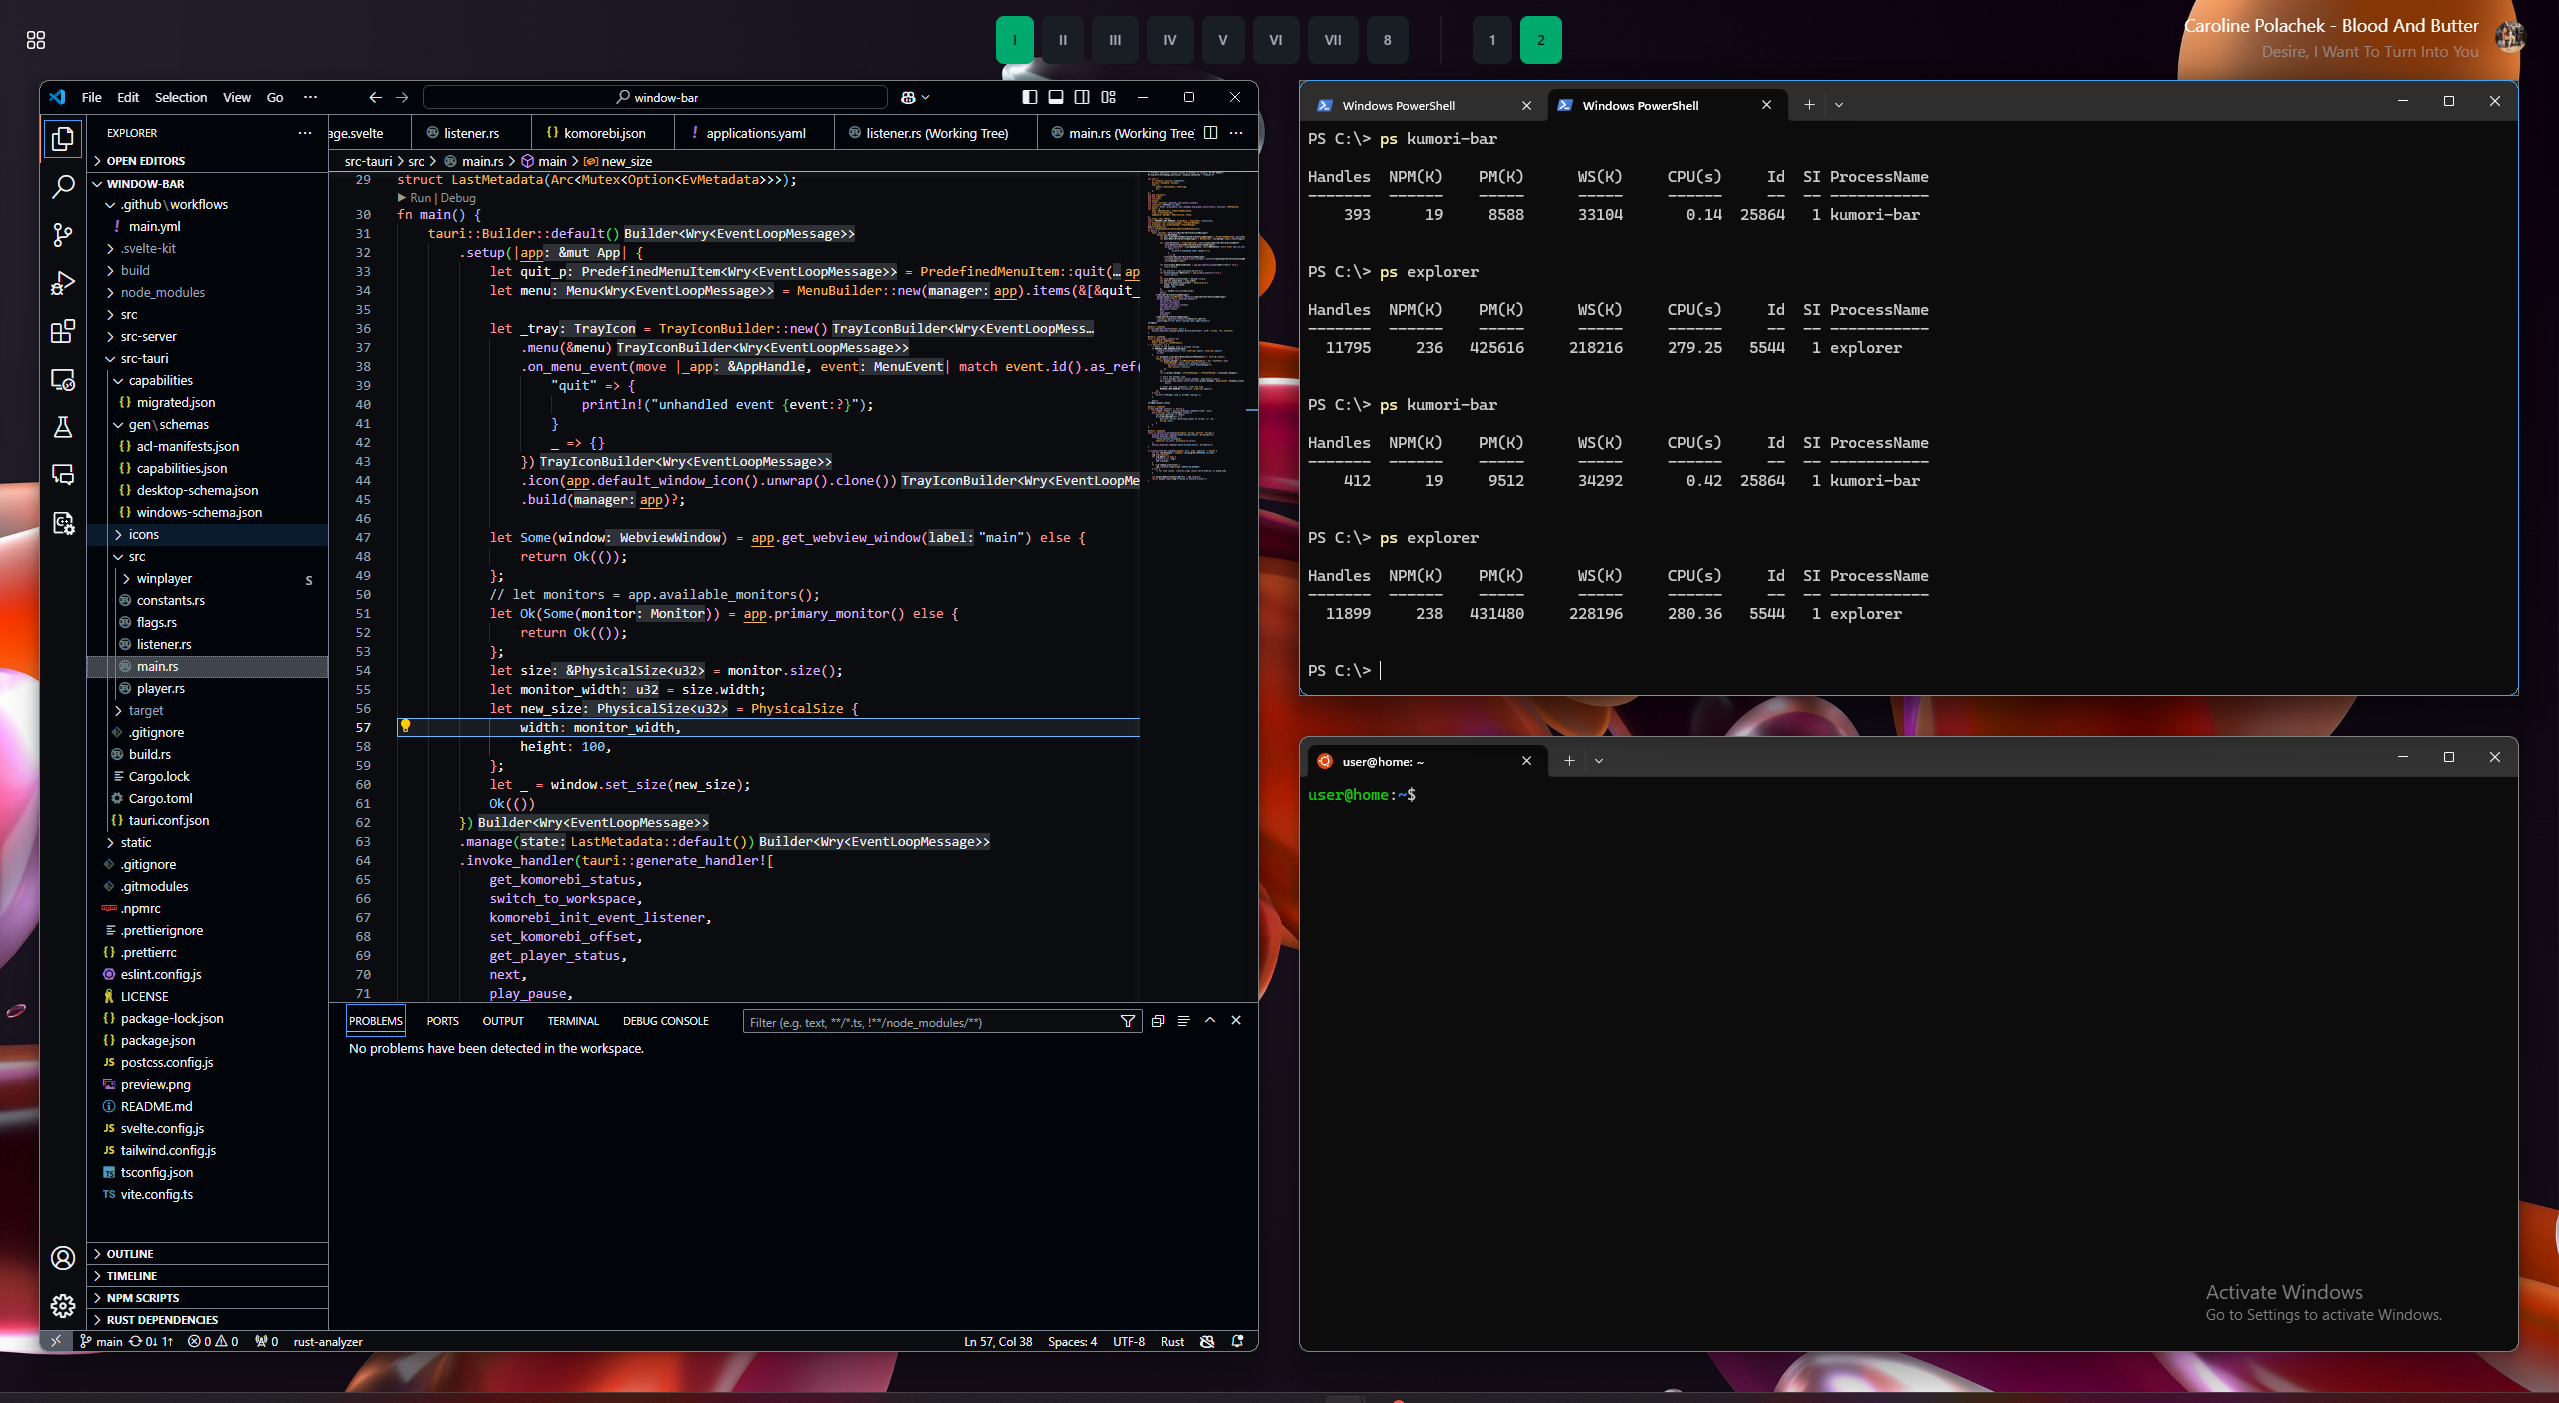Toggle the bottom panel layout button

tap(1055, 97)
